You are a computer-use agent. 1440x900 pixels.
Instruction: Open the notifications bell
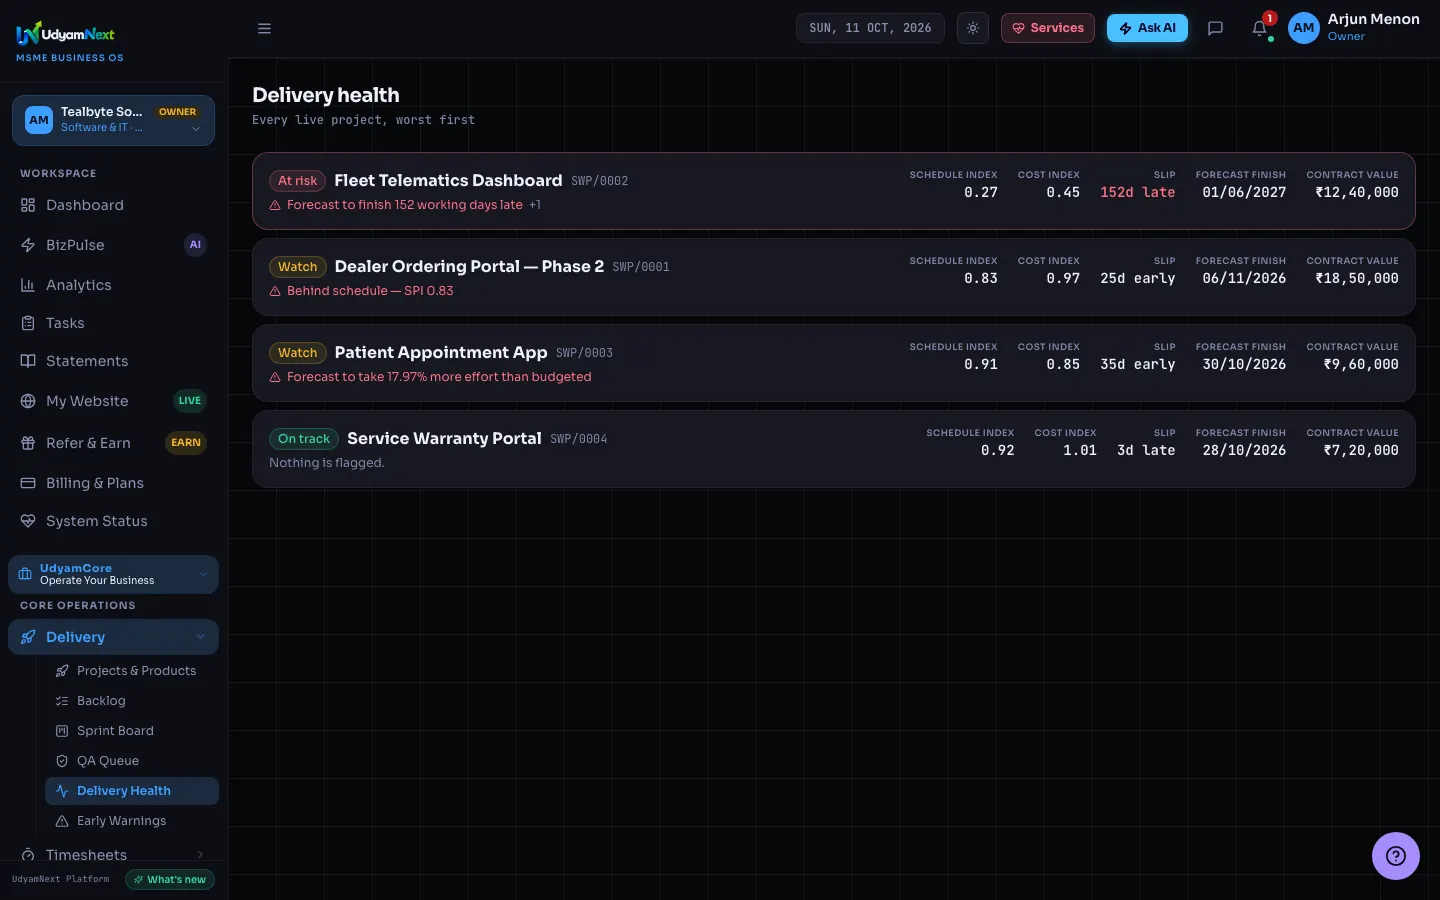(1260, 28)
